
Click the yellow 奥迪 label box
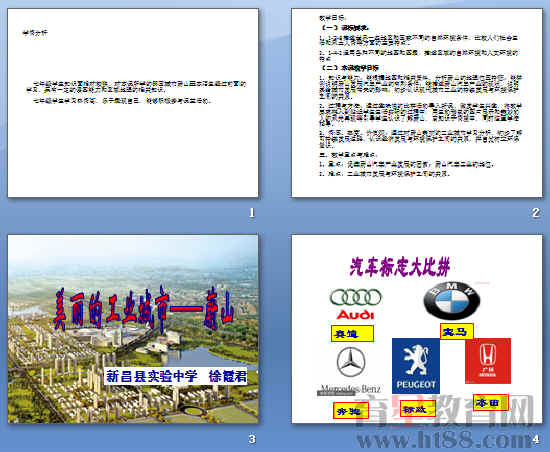(x=352, y=333)
